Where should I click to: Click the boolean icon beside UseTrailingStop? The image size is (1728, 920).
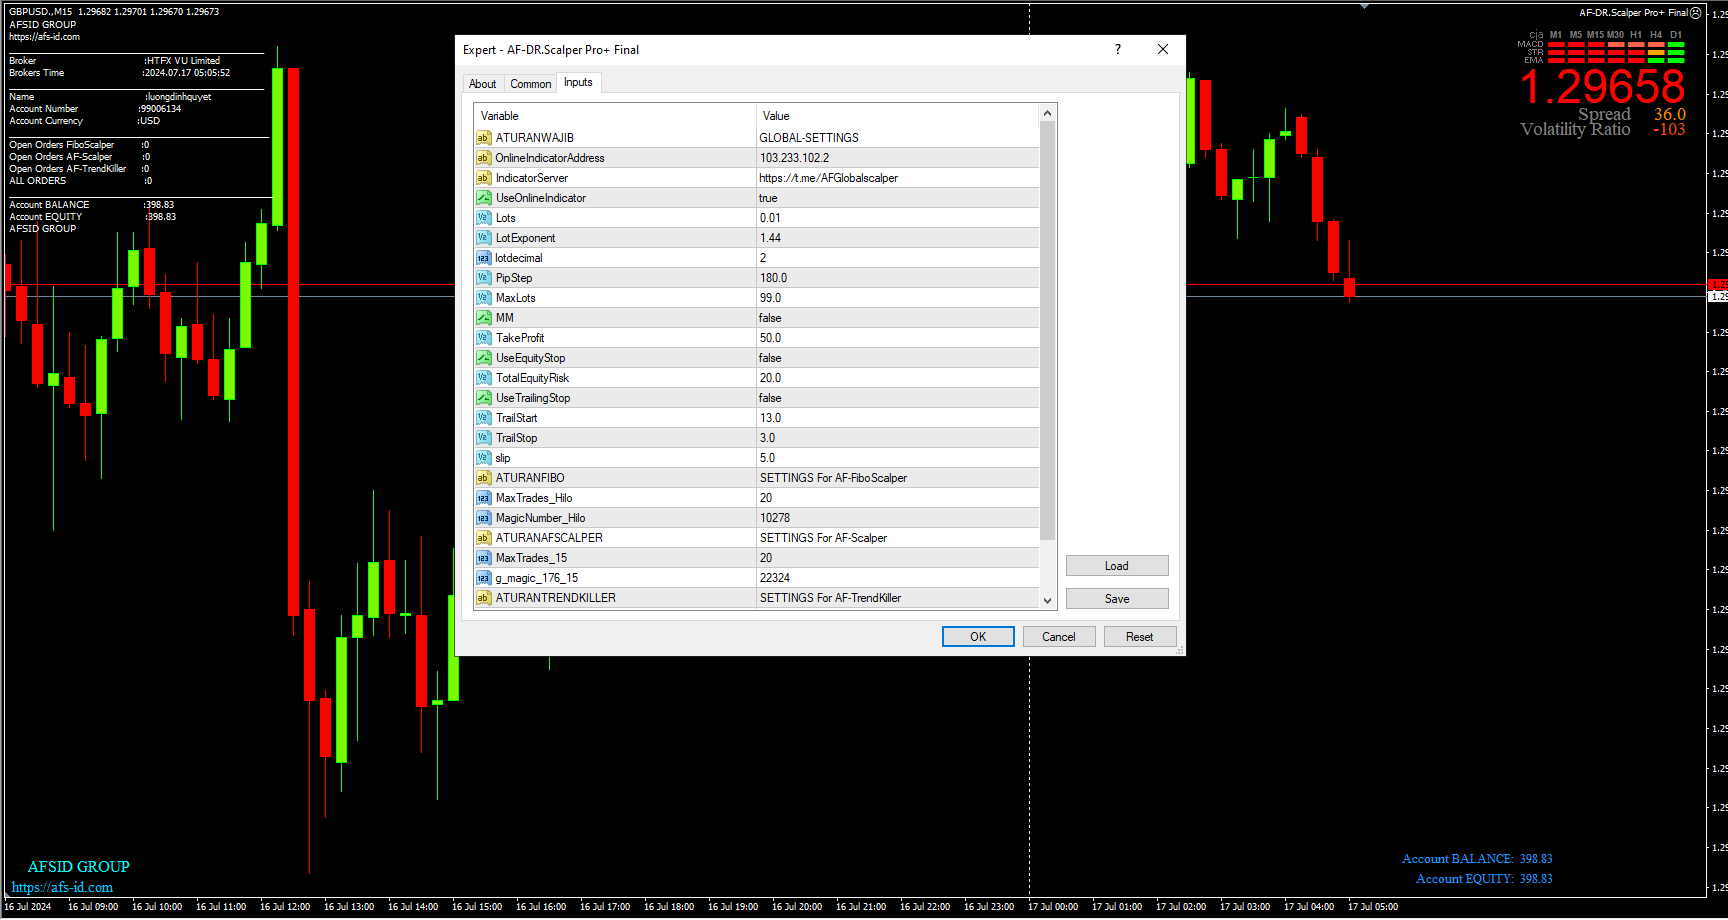pos(483,398)
